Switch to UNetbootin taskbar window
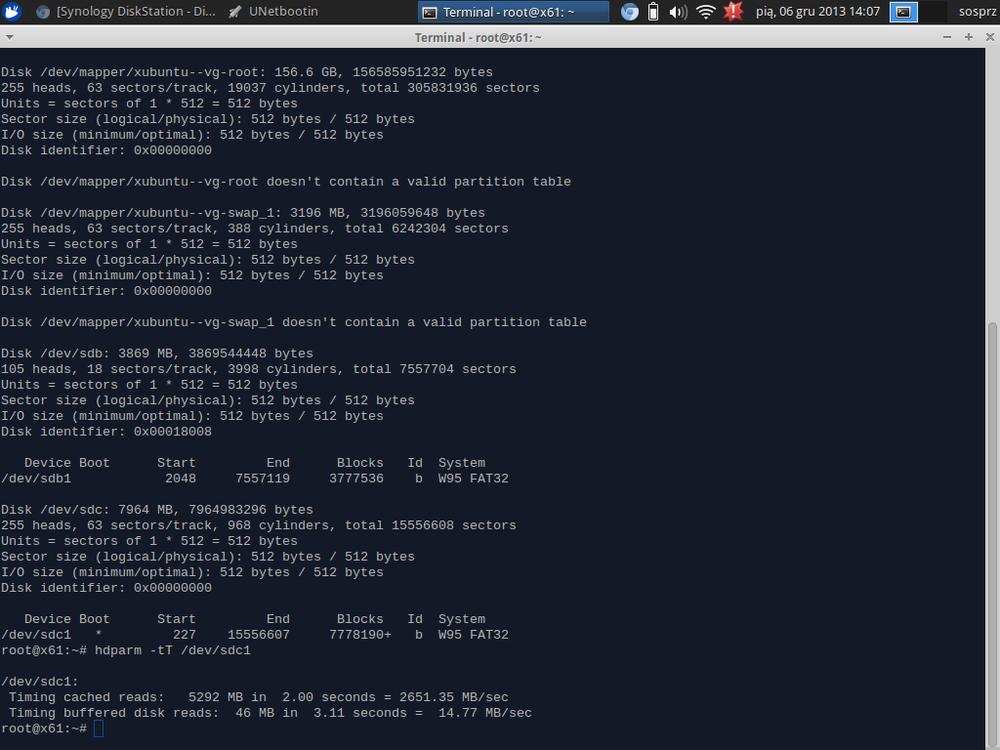Viewport: 1000px width, 750px height. [273, 11]
